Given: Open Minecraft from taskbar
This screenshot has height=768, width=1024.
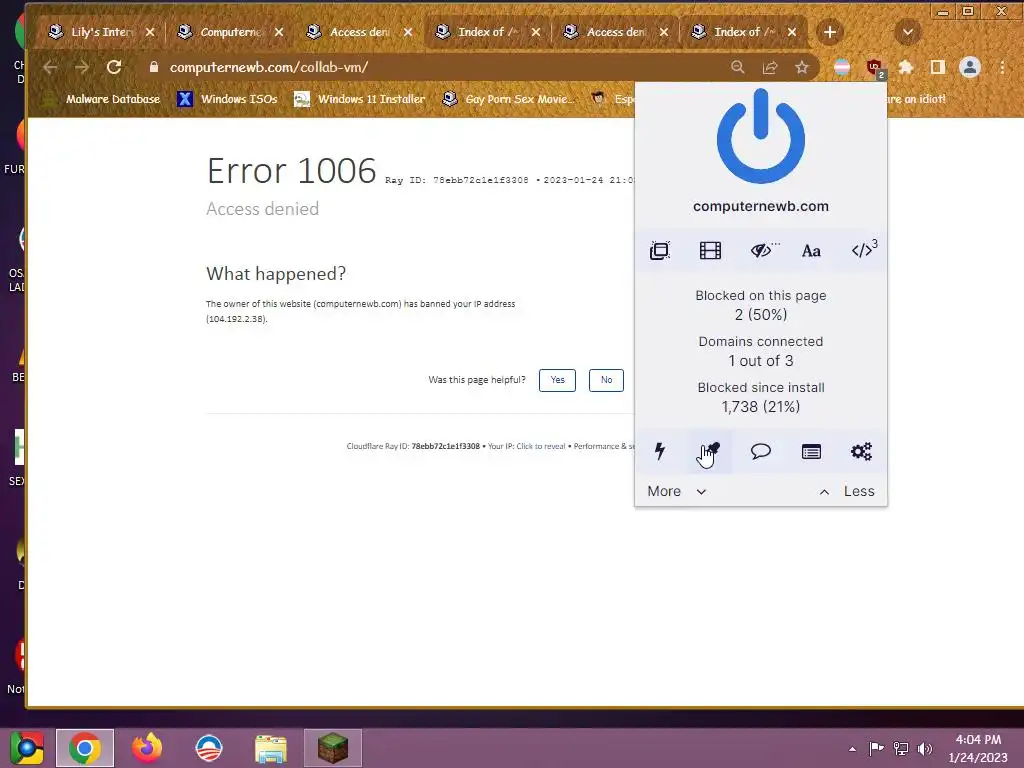Looking at the screenshot, I should pyautogui.click(x=332, y=748).
